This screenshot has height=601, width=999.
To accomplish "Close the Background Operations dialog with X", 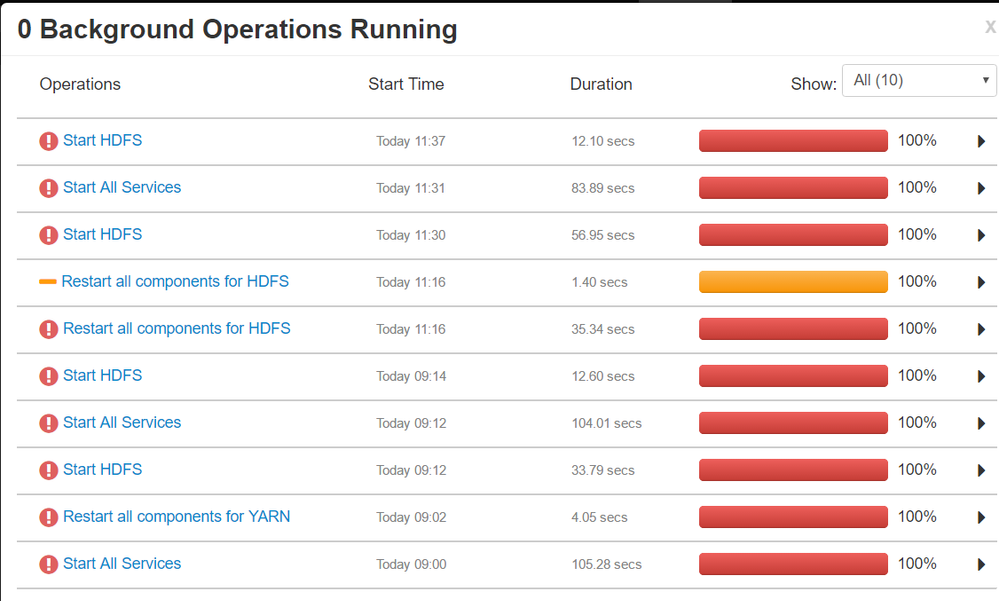I will [x=989, y=28].
